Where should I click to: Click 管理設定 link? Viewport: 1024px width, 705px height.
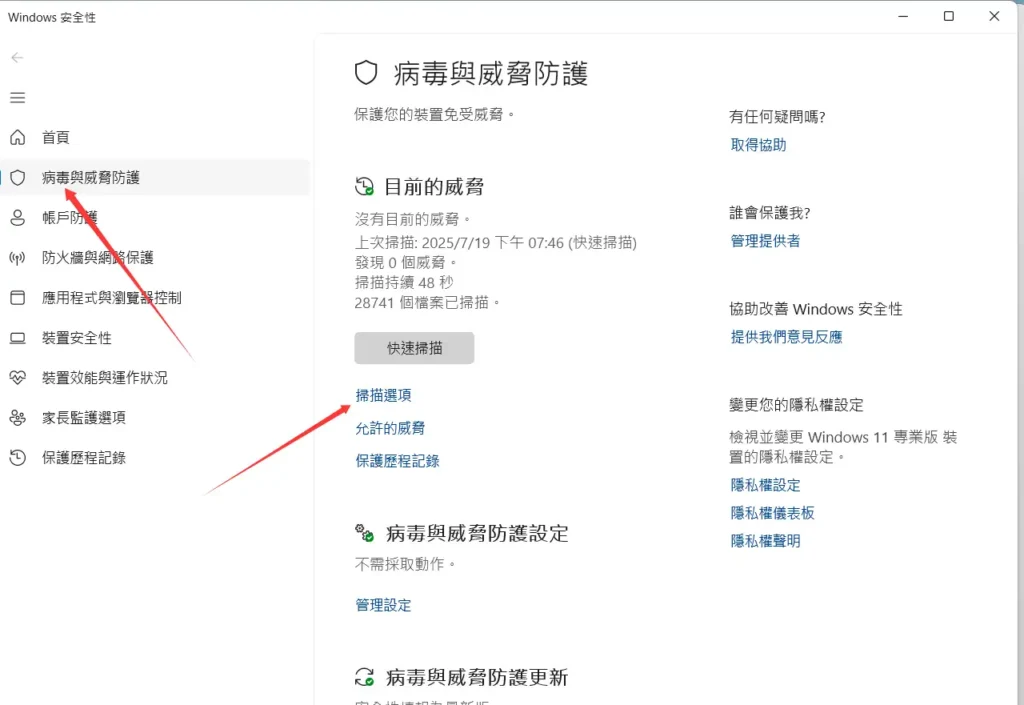click(383, 605)
